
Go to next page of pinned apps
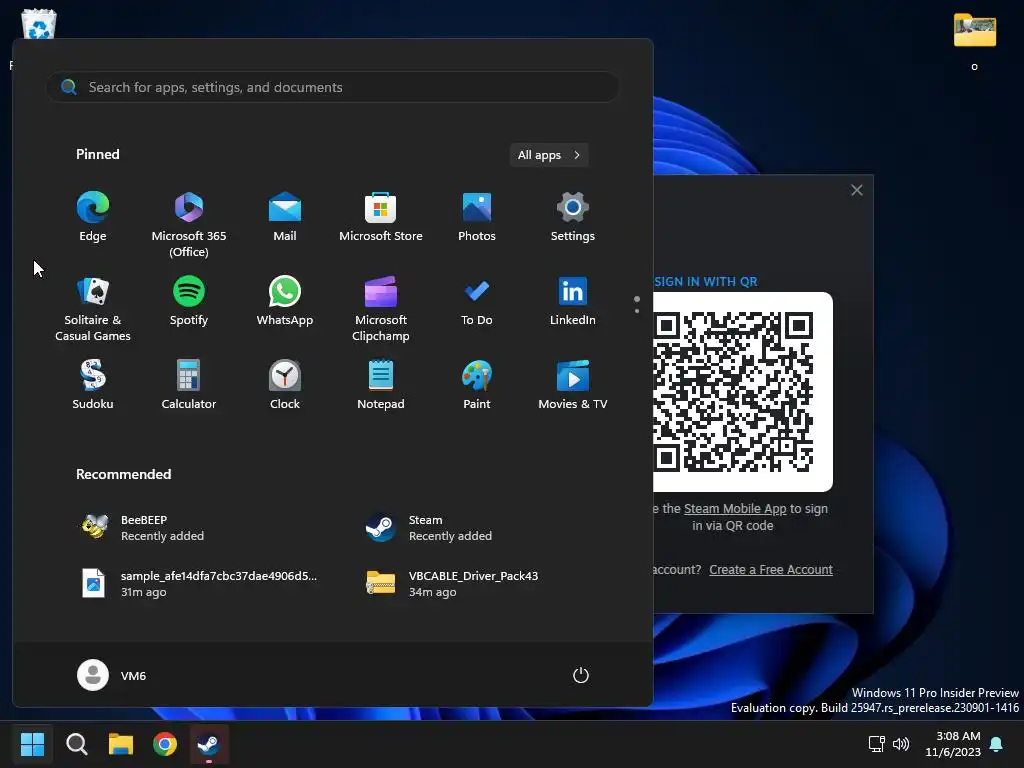[x=637, y=311]
